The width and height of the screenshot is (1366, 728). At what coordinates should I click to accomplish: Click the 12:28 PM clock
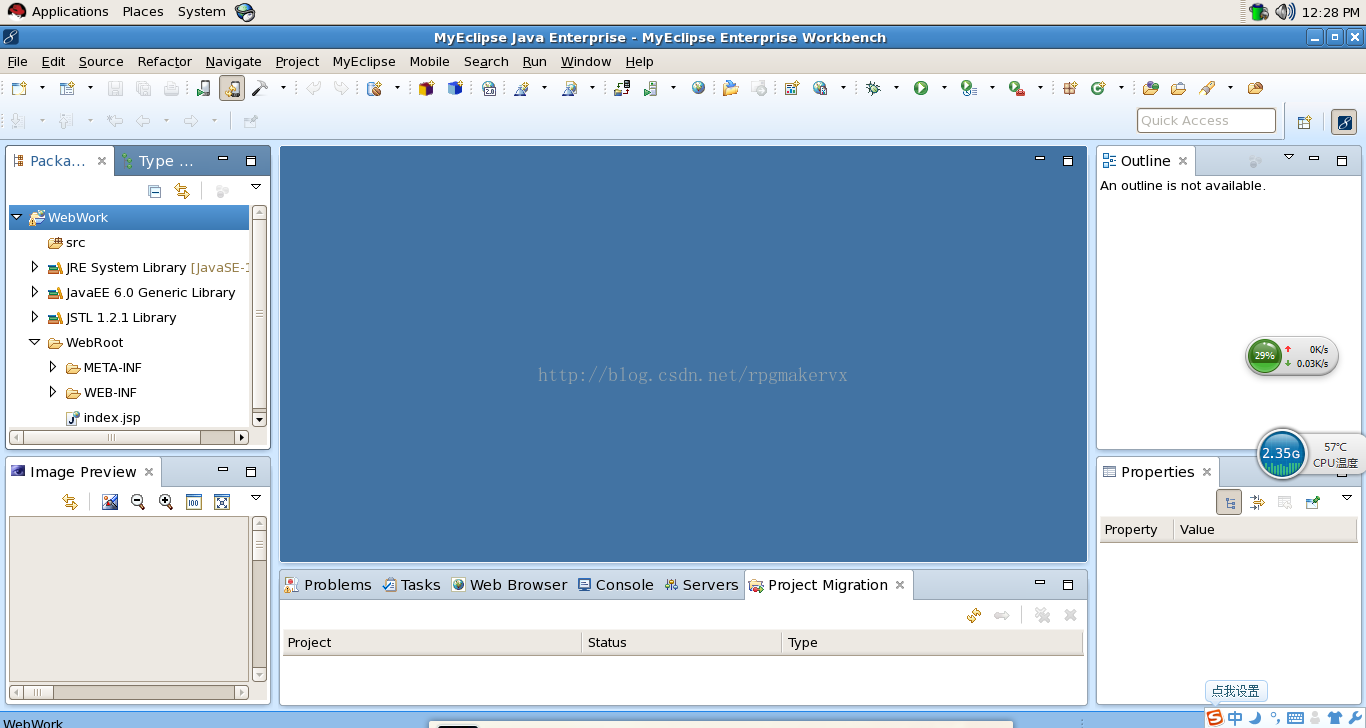point(1331,12)
